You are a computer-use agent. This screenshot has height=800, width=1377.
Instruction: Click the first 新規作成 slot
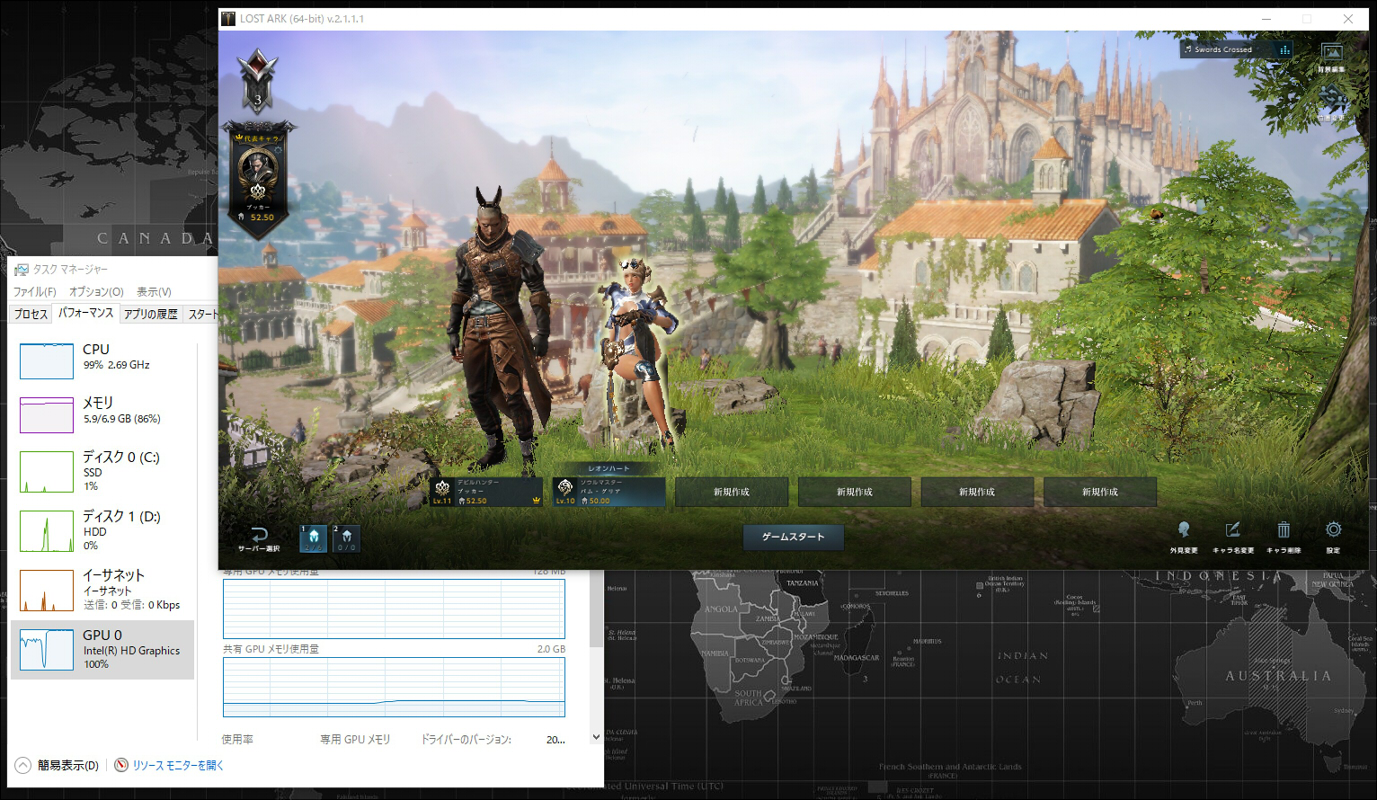point(731,492)
